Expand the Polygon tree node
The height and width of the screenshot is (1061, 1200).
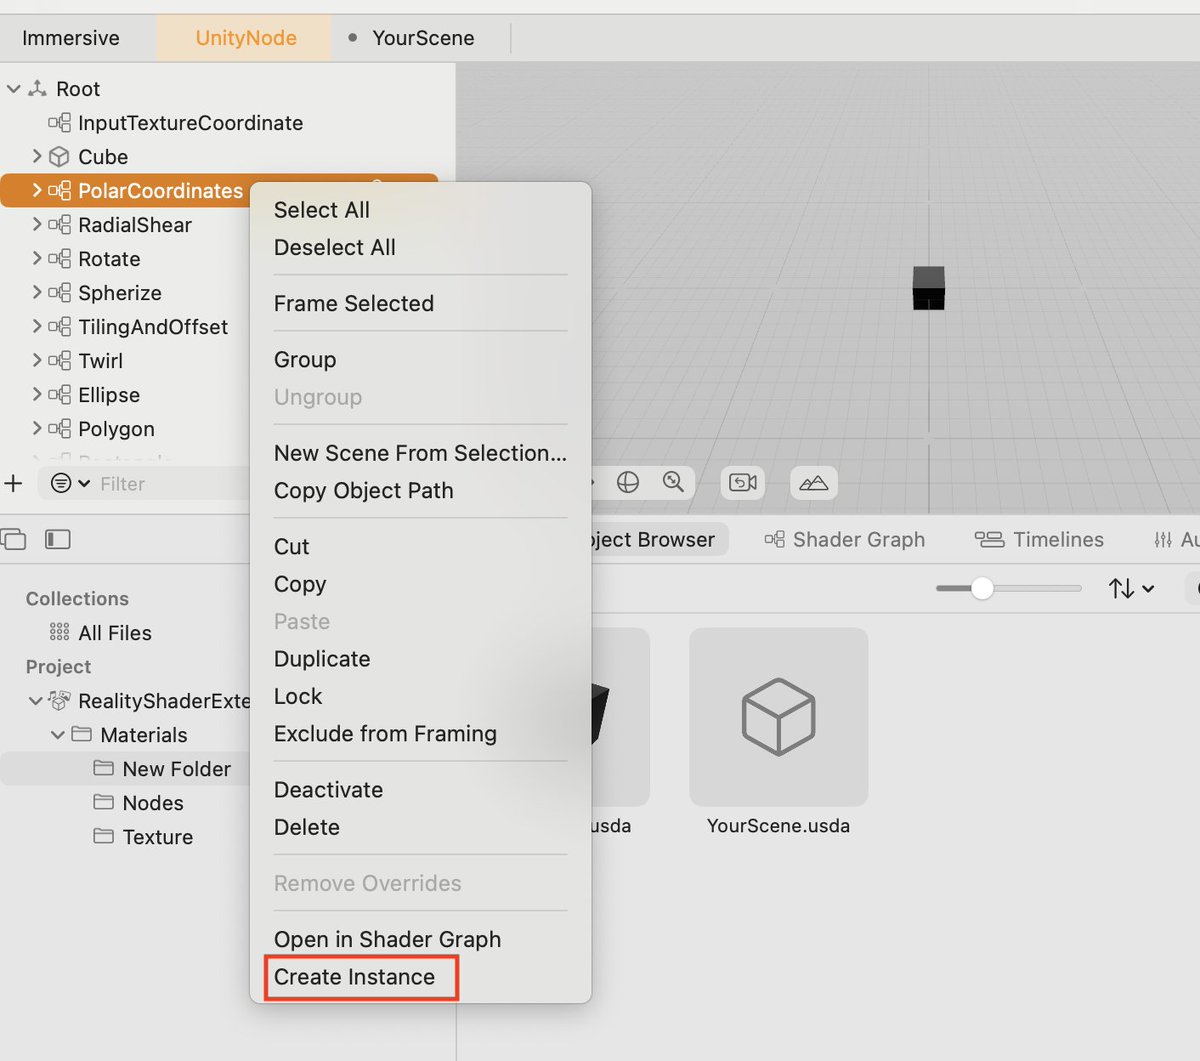[37, 429]
